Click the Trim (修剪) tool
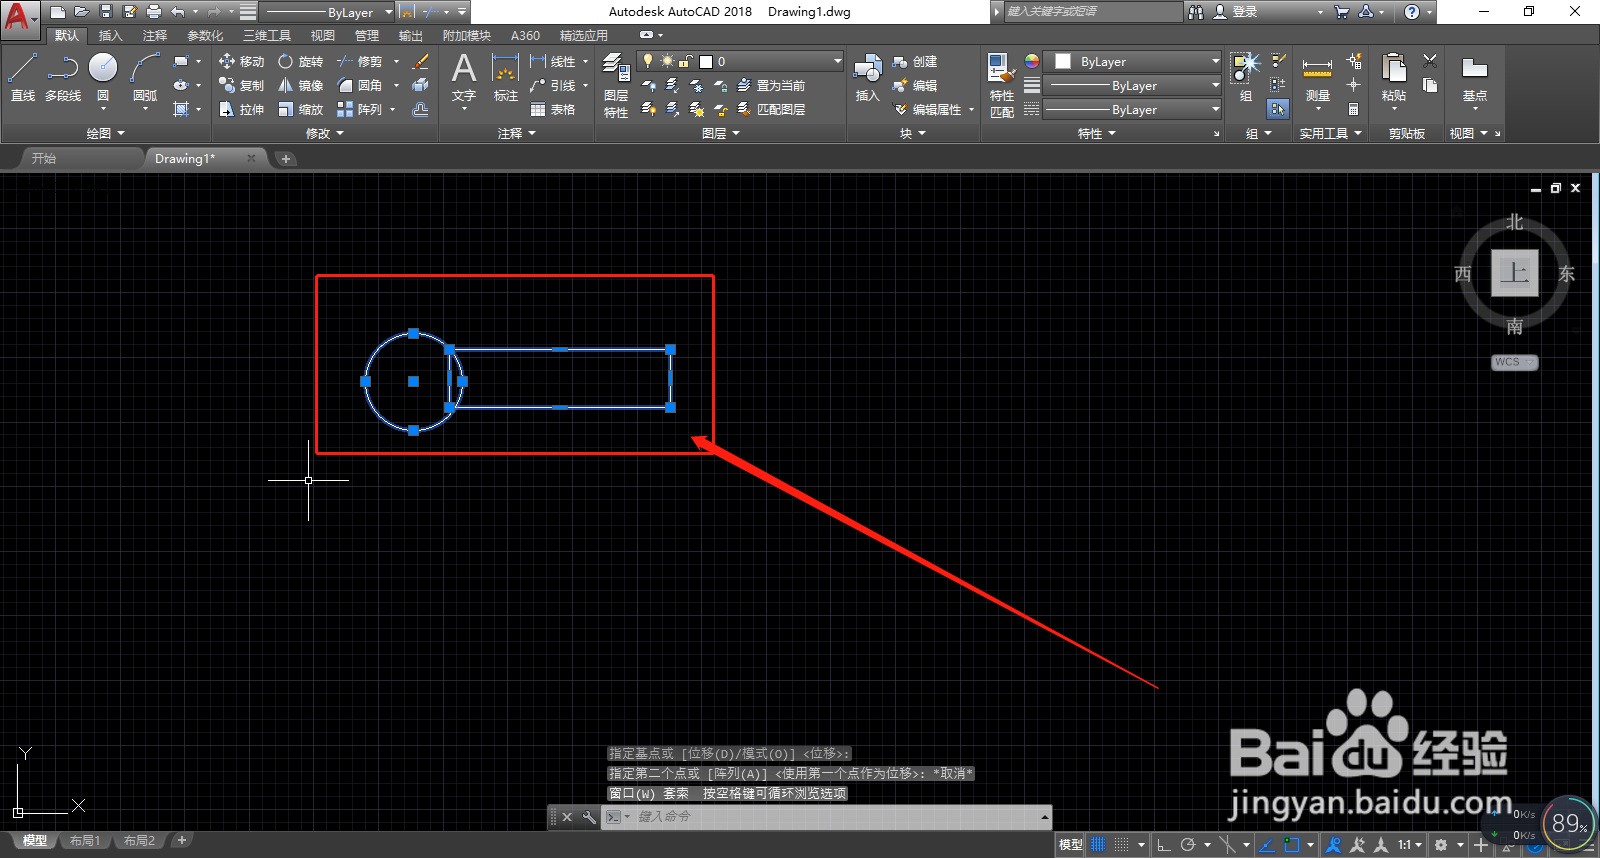The height and width of the screenshot is (858, 1600). pyautogui.click(x=360, y=62)
